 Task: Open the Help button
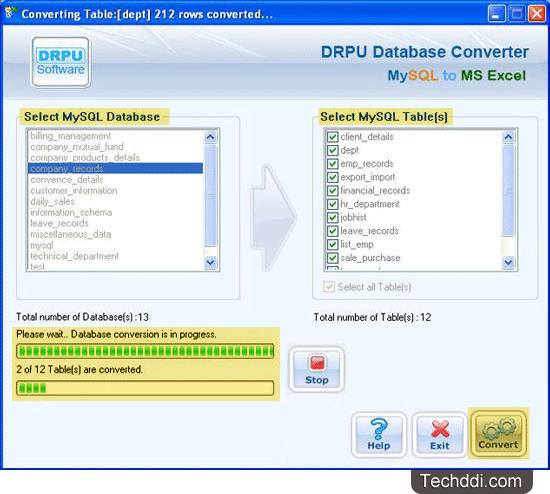coord(379,435)
